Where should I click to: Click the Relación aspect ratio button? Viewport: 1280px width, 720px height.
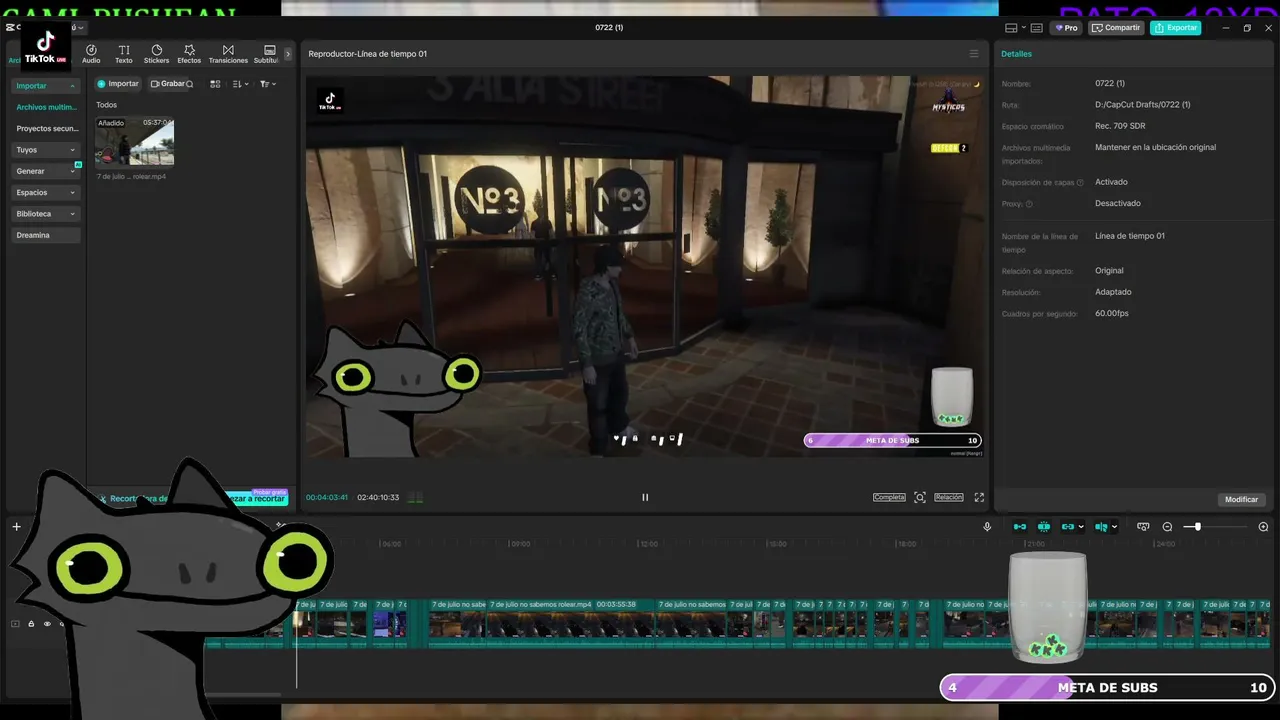coord(949,497)
